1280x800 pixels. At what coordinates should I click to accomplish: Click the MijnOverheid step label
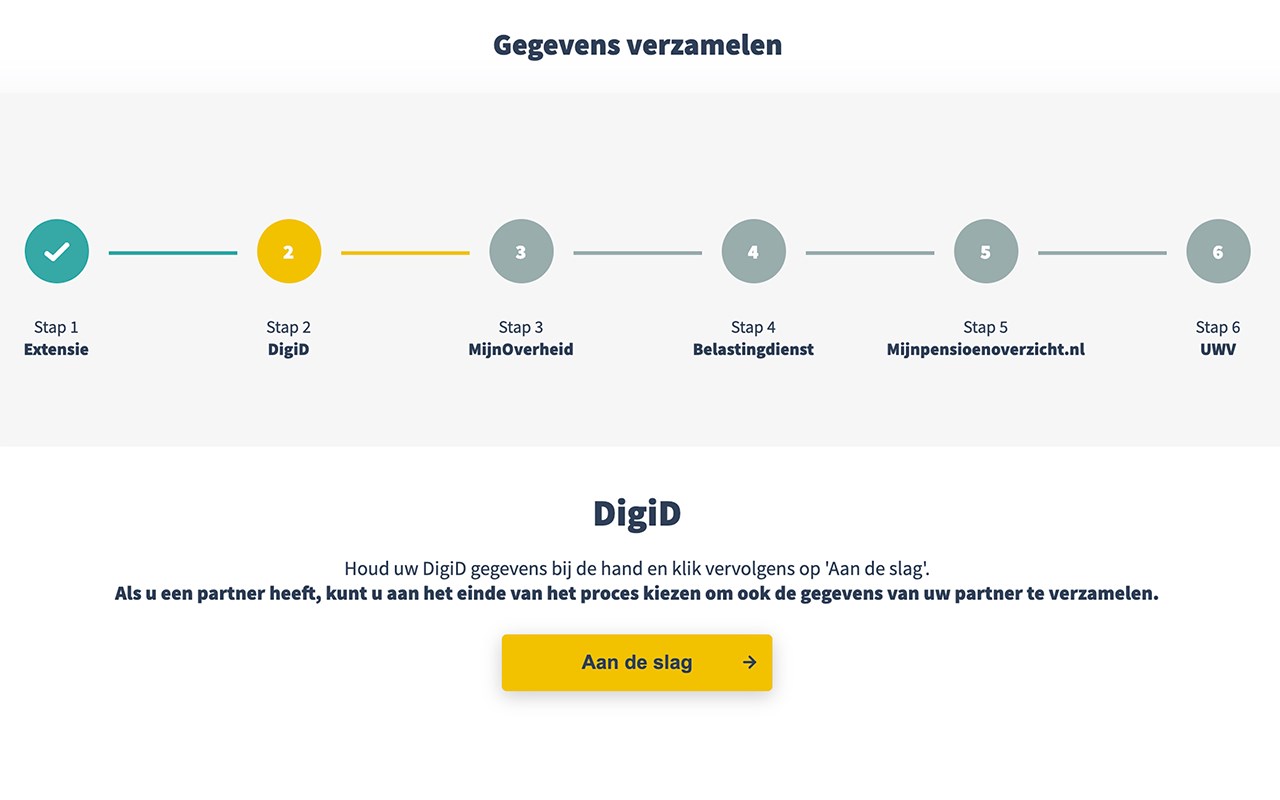tap(521, 350)
